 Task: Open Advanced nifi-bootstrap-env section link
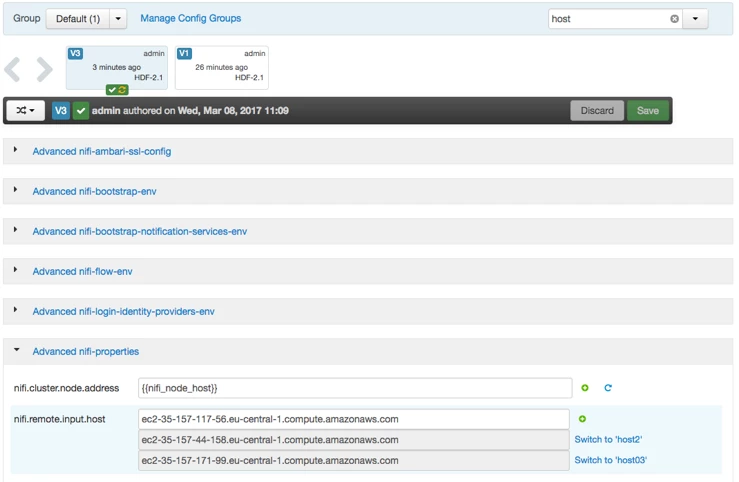tap(94, 191)
